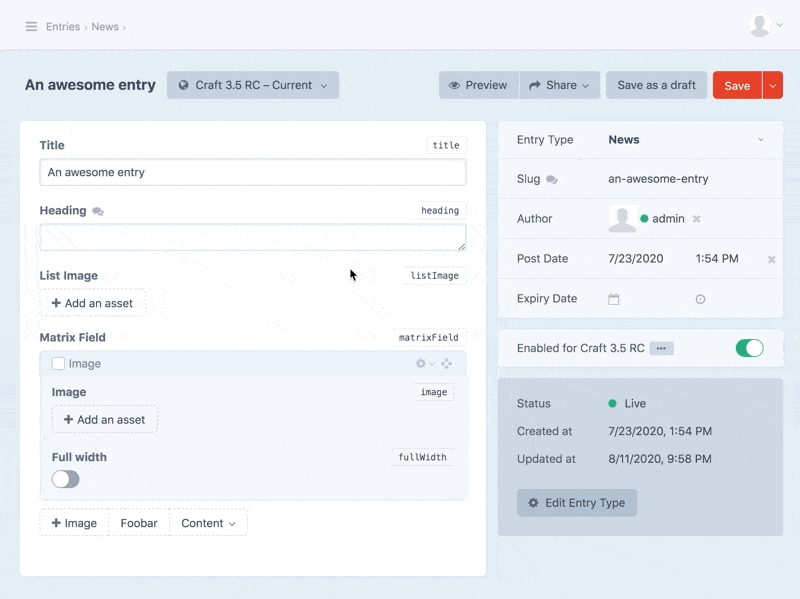Open the Craft 3.5 RC – Current revision dropdown

[x=253, y=85]
